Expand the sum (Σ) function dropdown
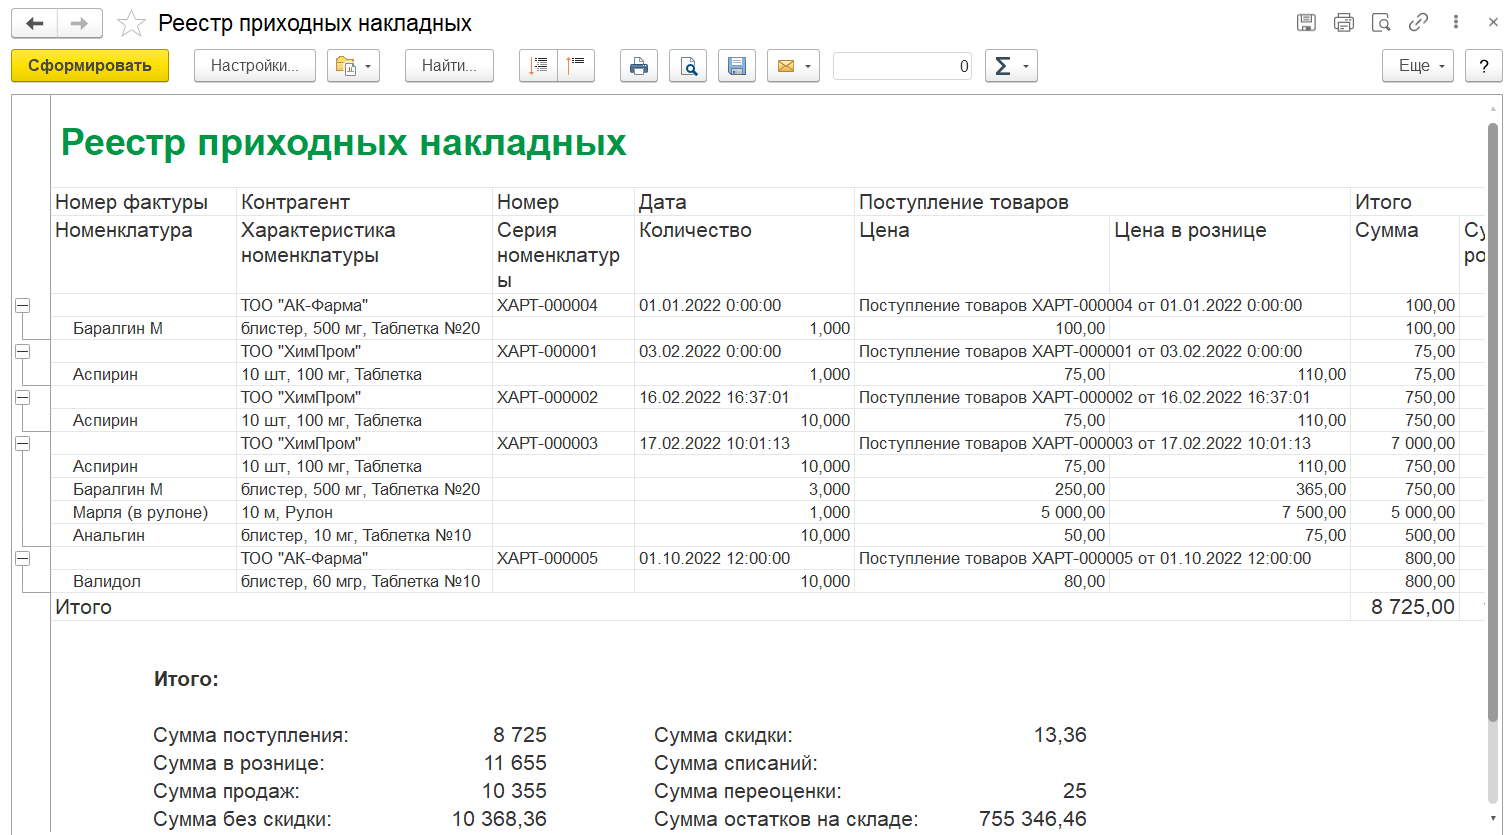The image size is (1512, 835). tap(1011, 66)
